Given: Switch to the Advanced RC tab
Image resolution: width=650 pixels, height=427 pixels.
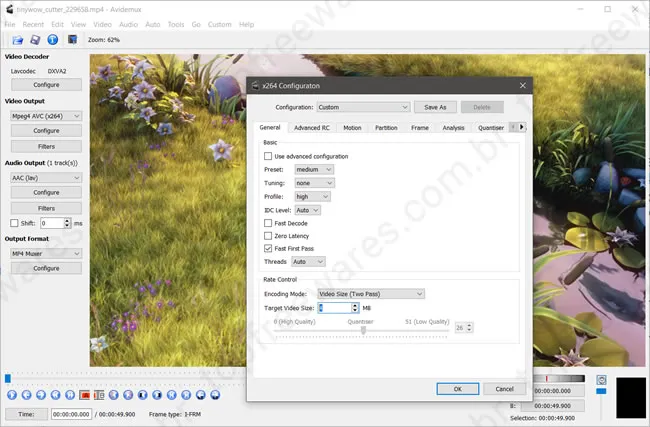Looking at the screenshot, I should point(312,128).
